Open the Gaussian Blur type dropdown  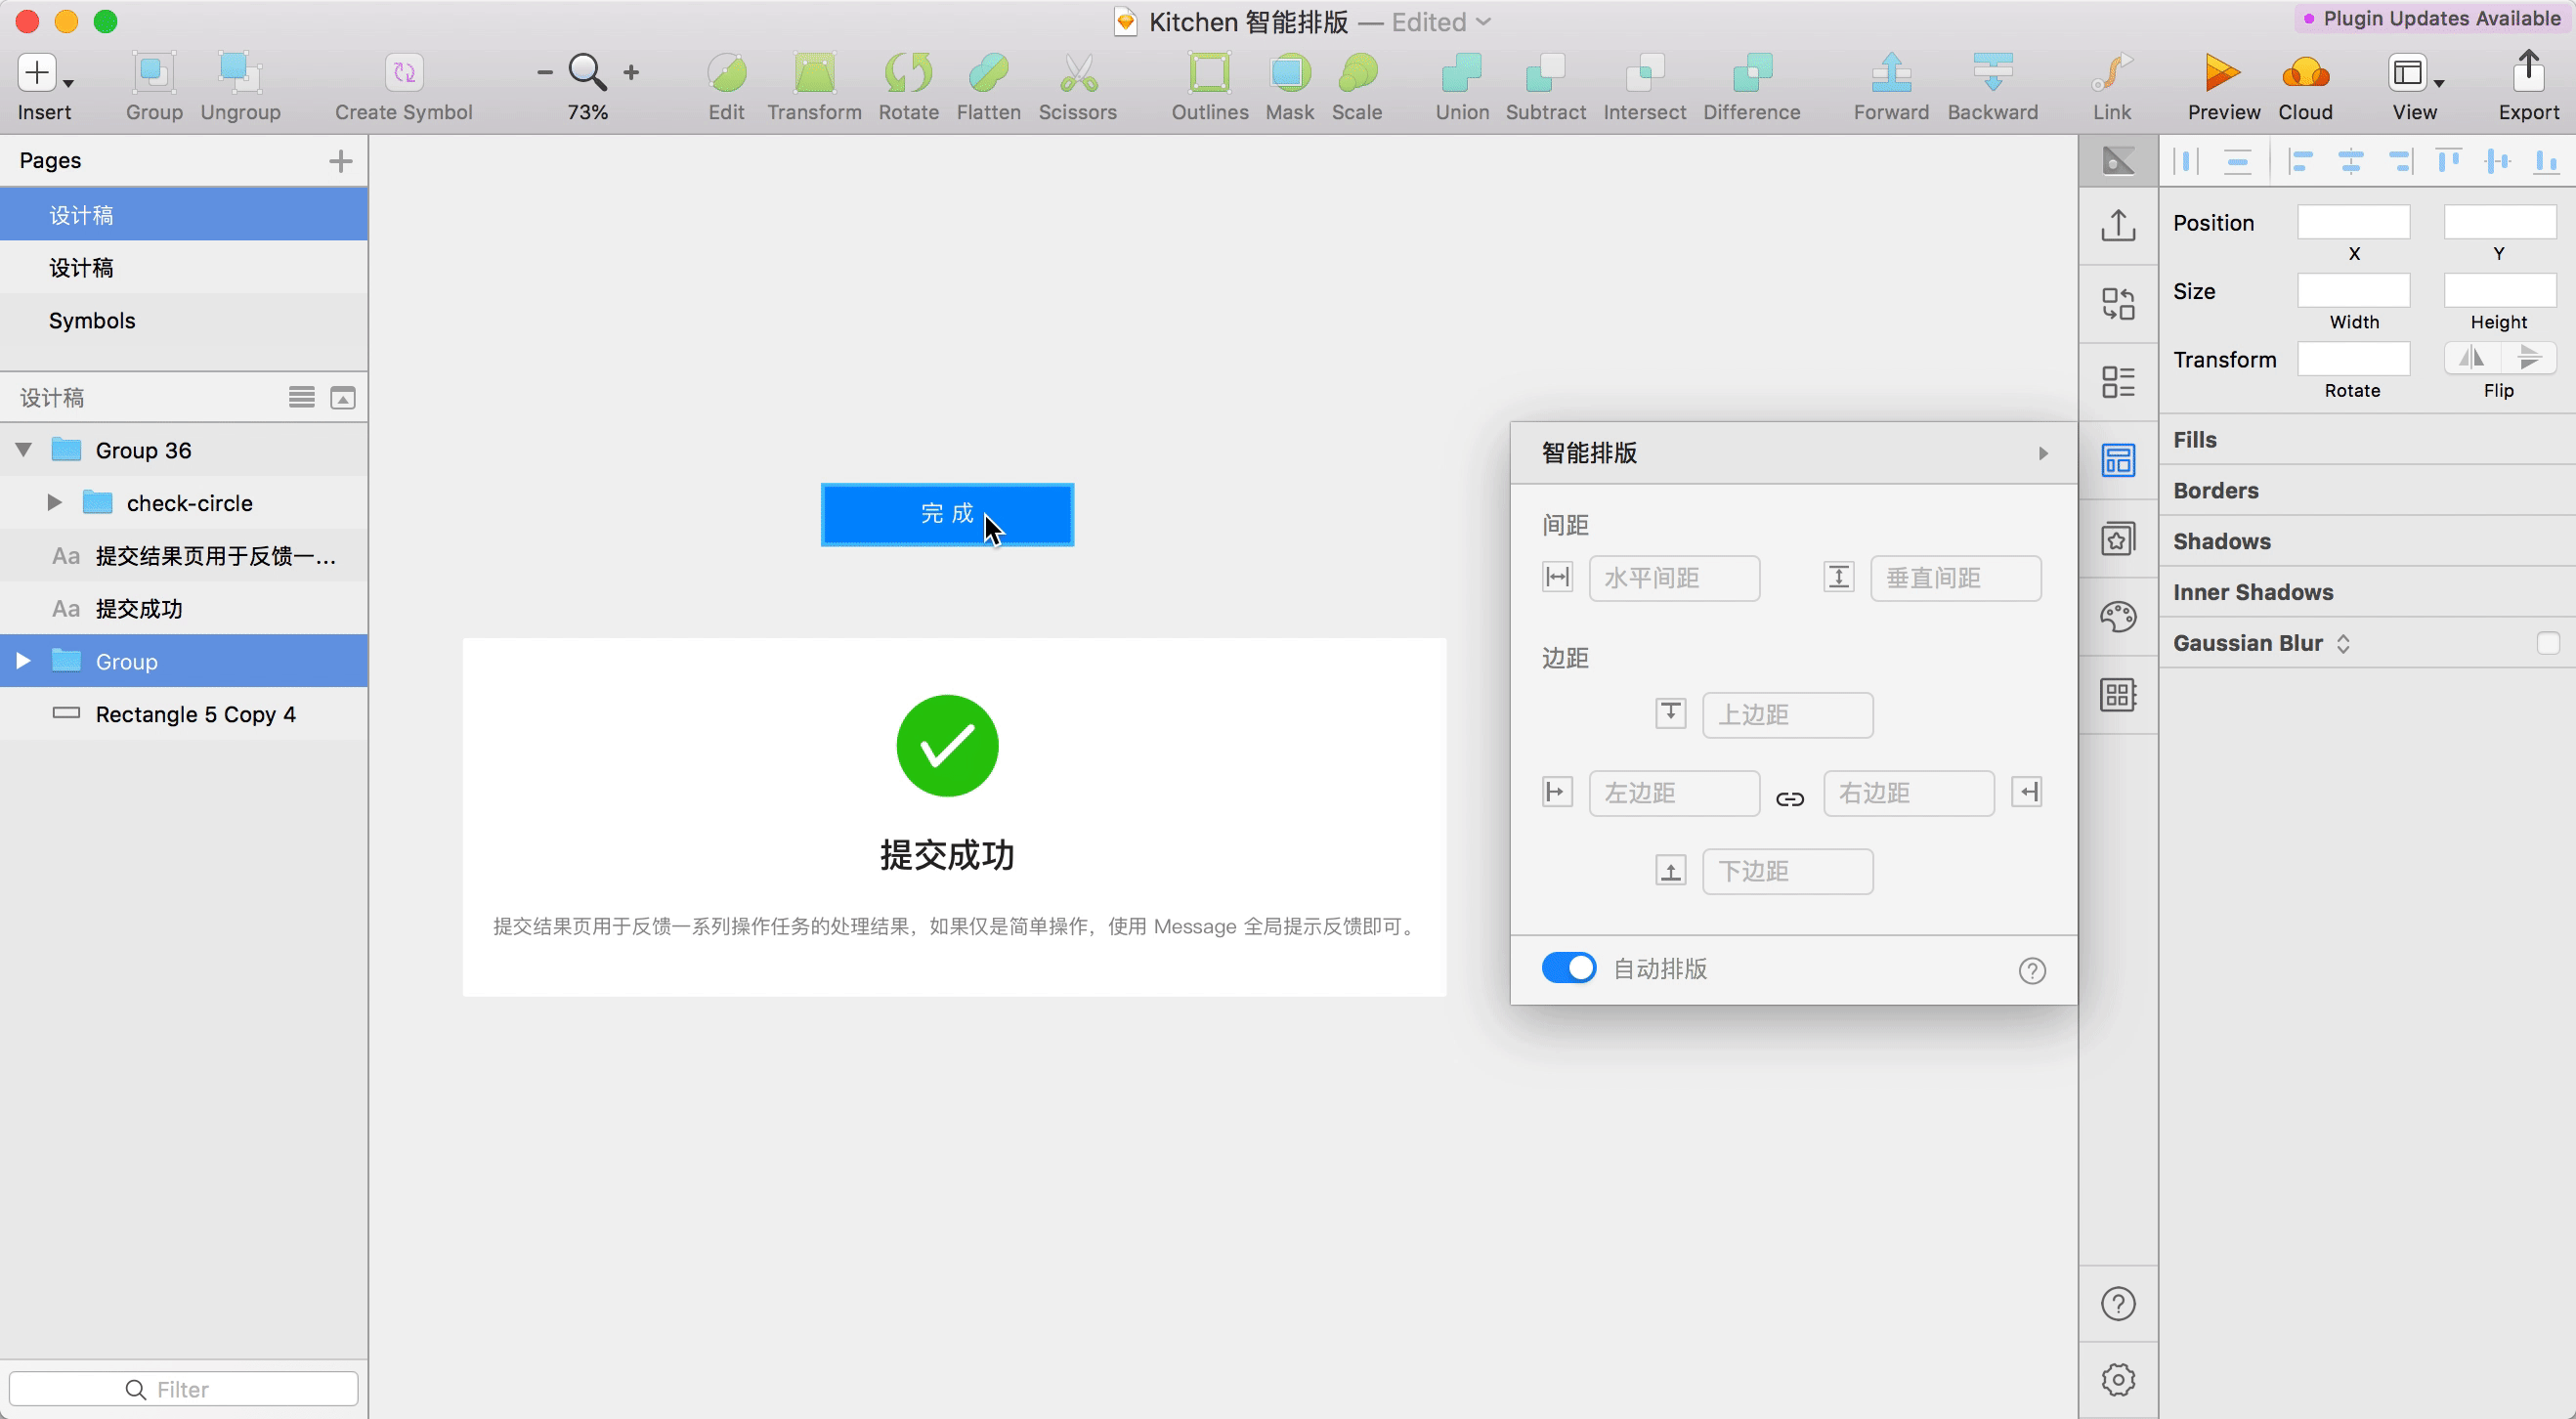[2343, 643]
